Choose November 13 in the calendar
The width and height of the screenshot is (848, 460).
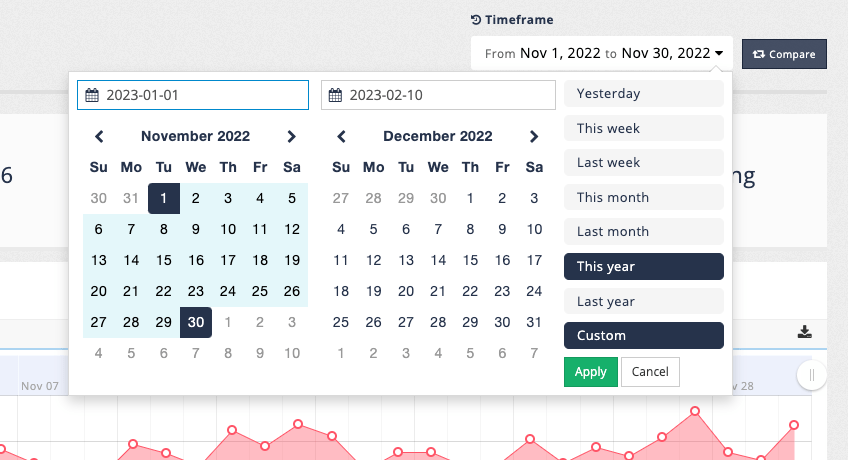coord(99,261)
